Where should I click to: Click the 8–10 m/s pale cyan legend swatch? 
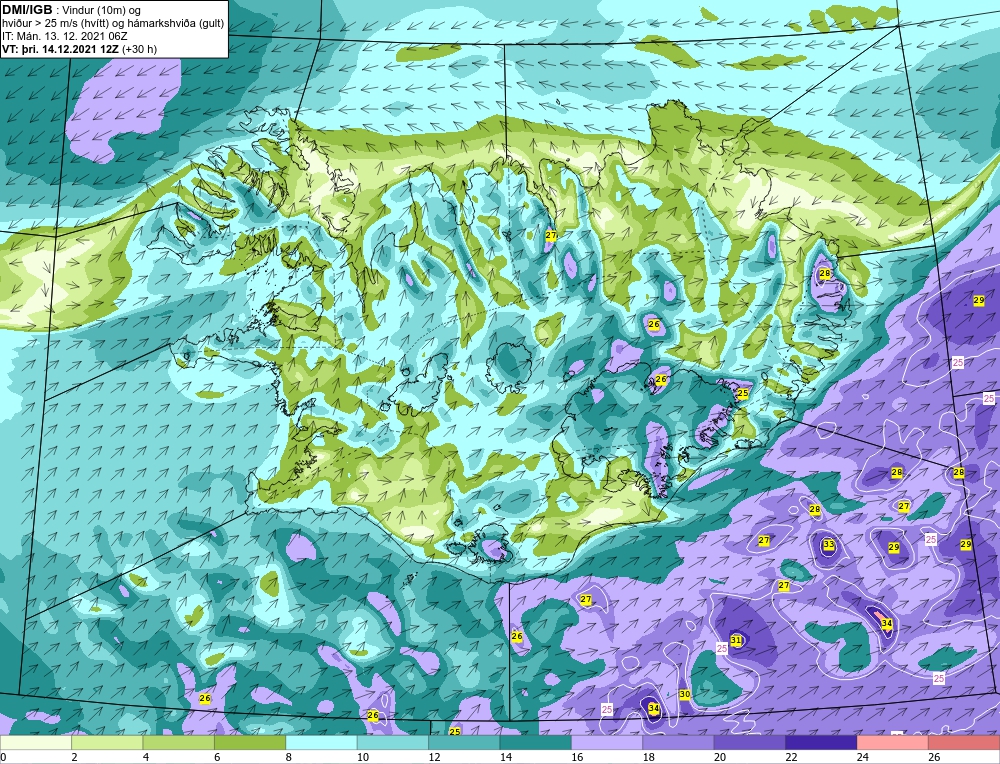coord(321,743)
